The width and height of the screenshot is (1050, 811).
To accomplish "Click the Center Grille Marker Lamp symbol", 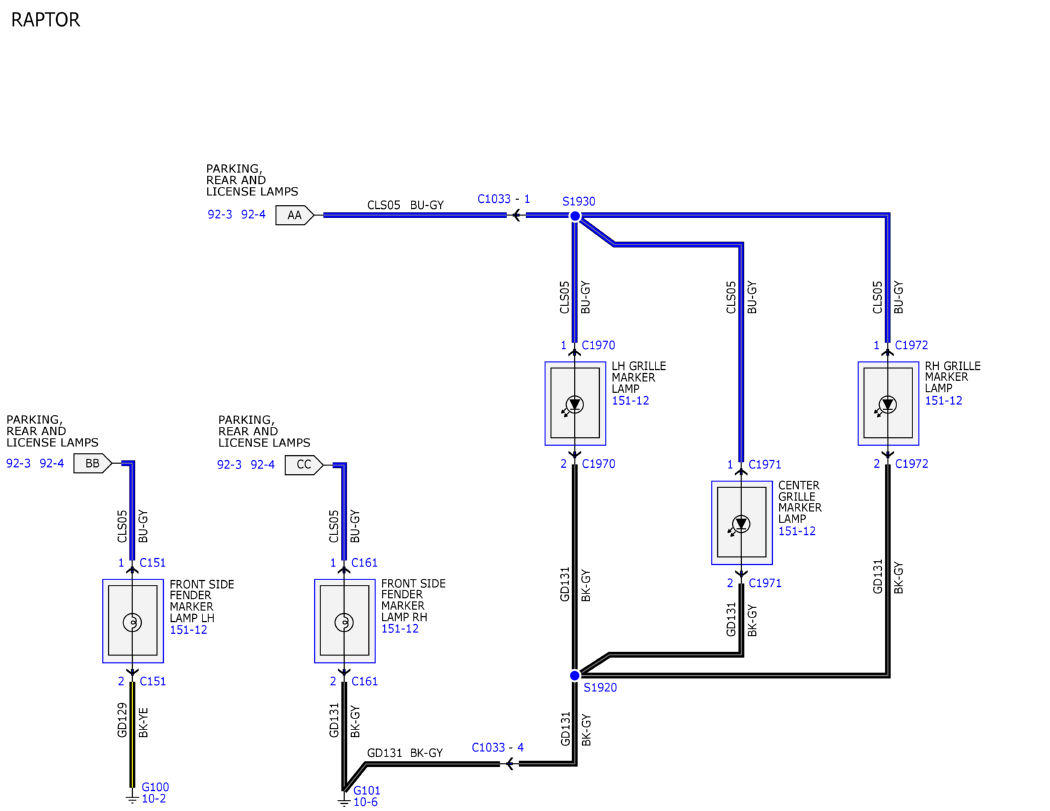I will pos(741,523).
